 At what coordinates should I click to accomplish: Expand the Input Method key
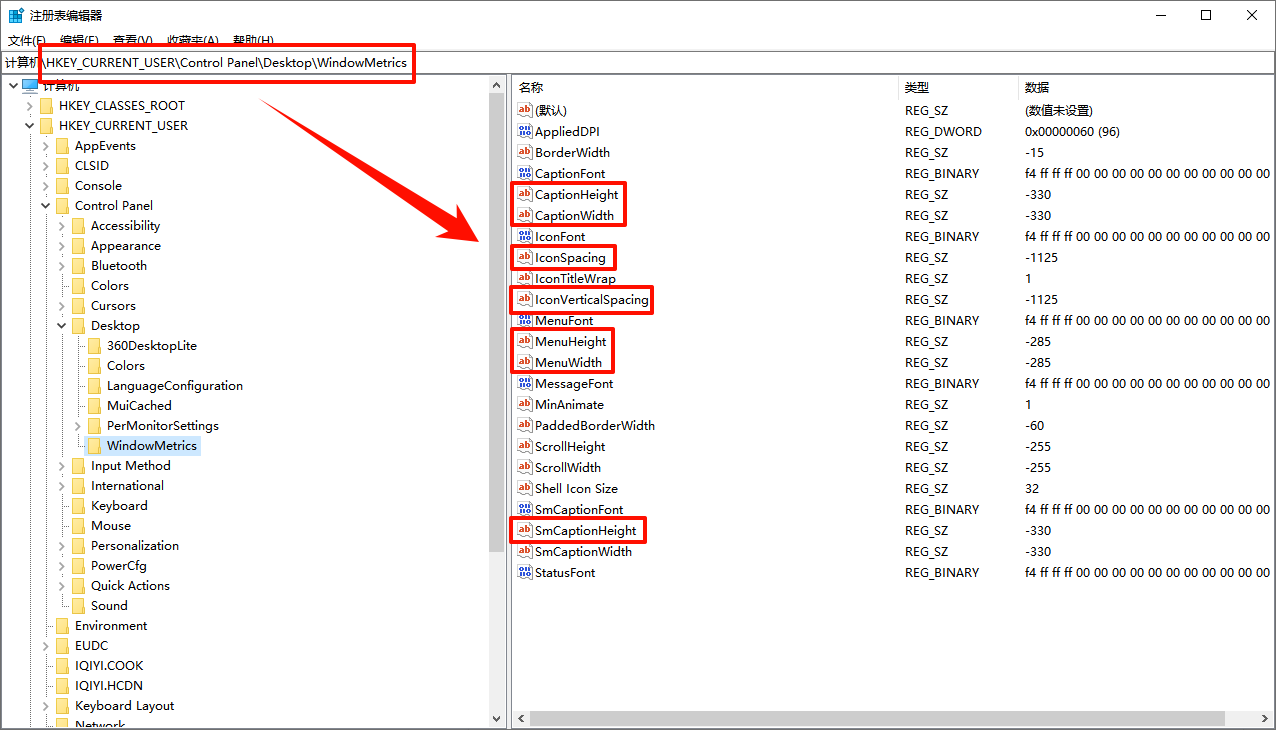(x=62, y=466)
